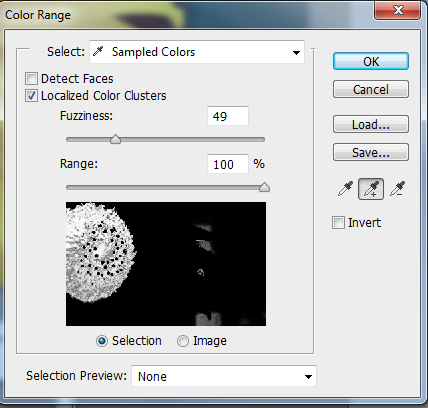The height and width of the screenshot is (408, 428).
Task: Enable the Detect Faces checkbox
Action: tap(31, 79)
